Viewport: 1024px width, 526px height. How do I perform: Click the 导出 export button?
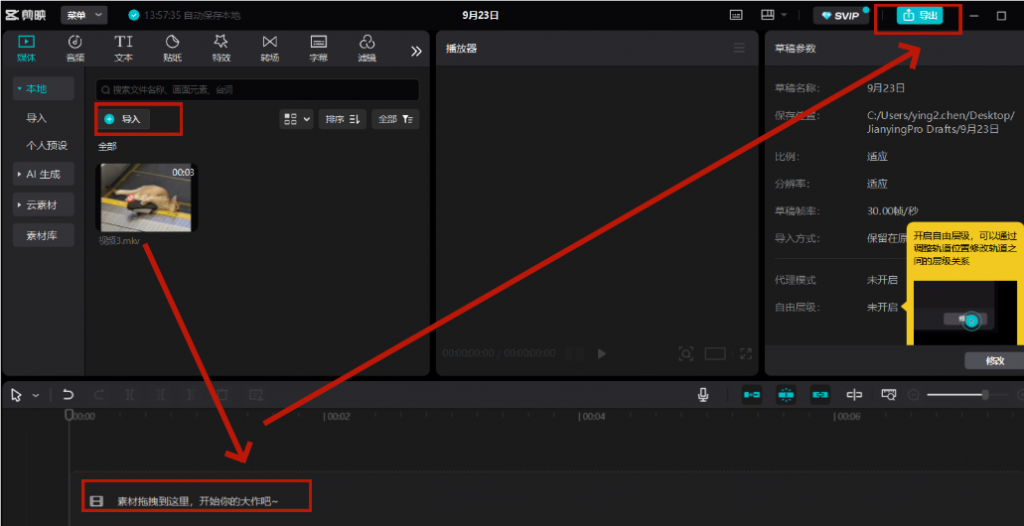click(919, 16)
